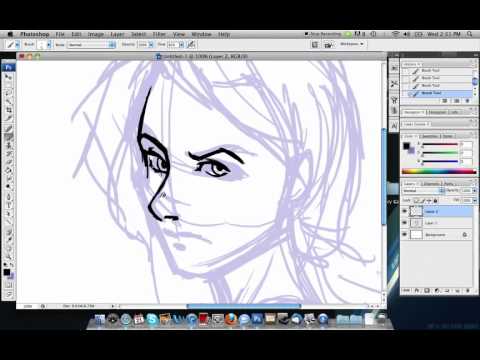Click the Quick Mask mode button

pyautogui.click(x=9, y=285)
